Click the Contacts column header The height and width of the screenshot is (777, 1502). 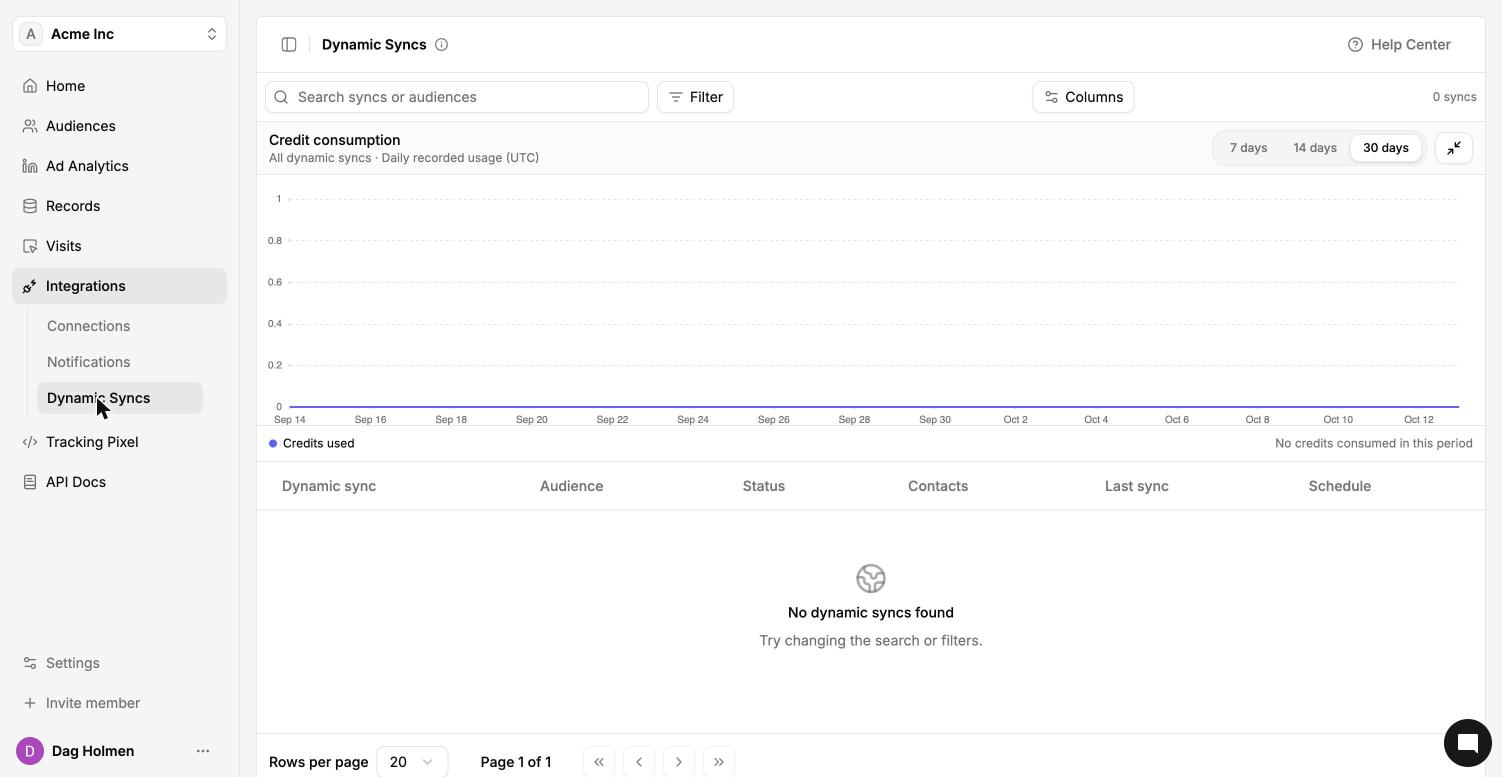pyautogui.click(x=938, y=486)
